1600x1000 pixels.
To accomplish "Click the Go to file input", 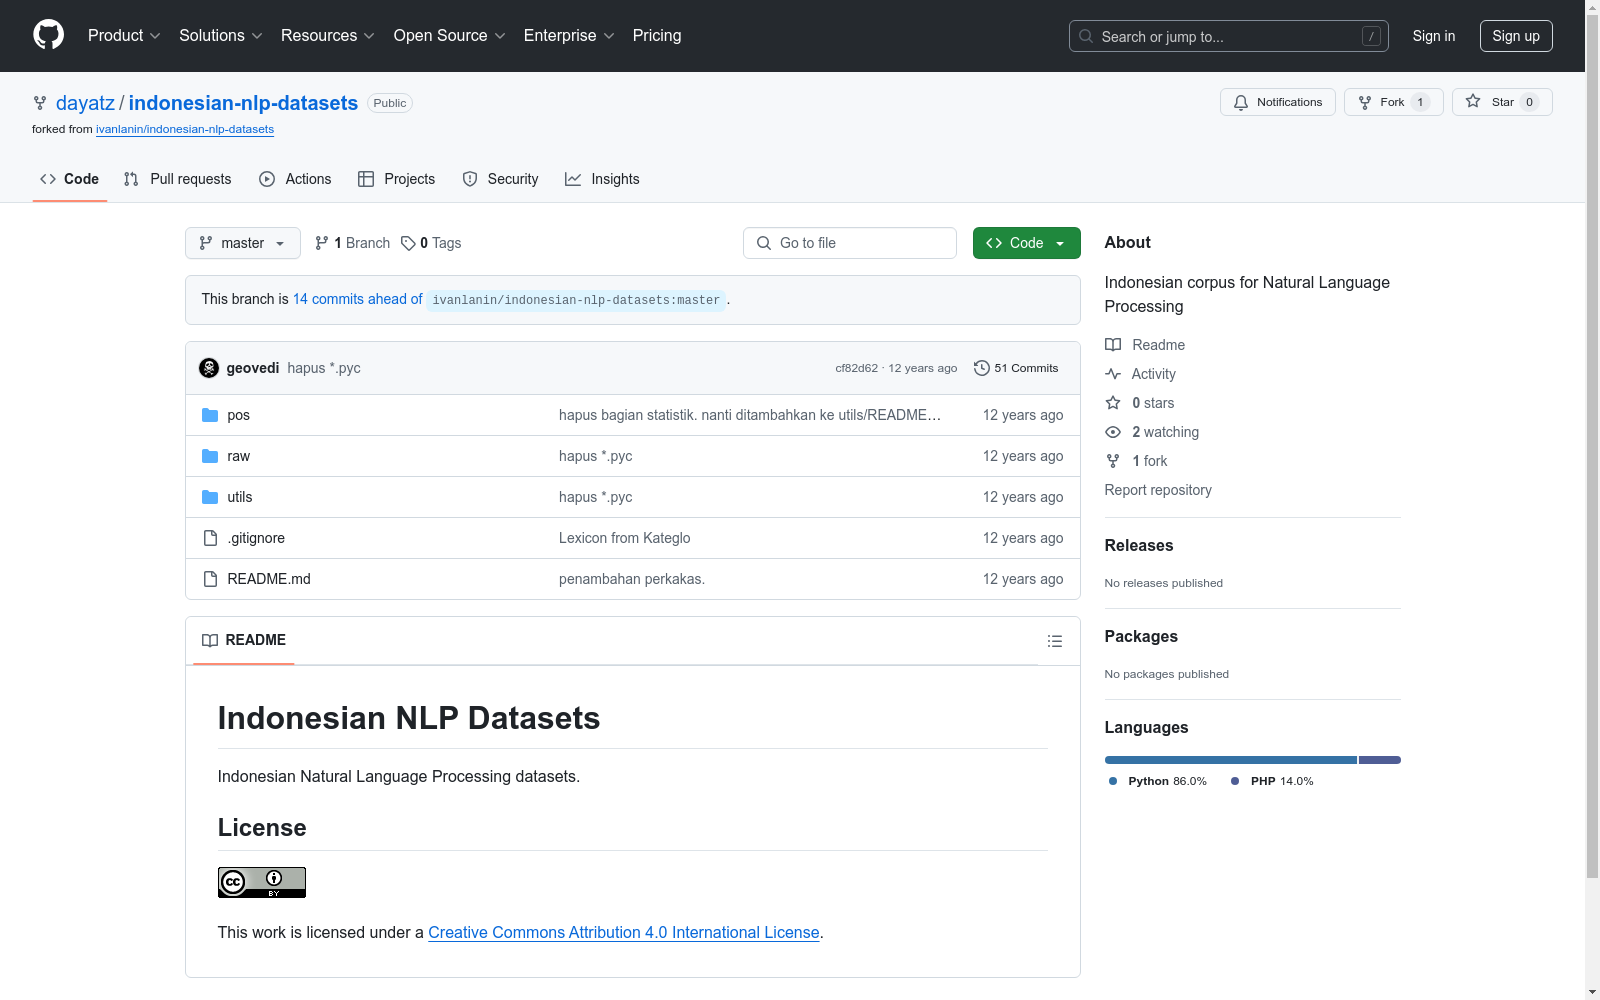I will click(x=850, y=243).
